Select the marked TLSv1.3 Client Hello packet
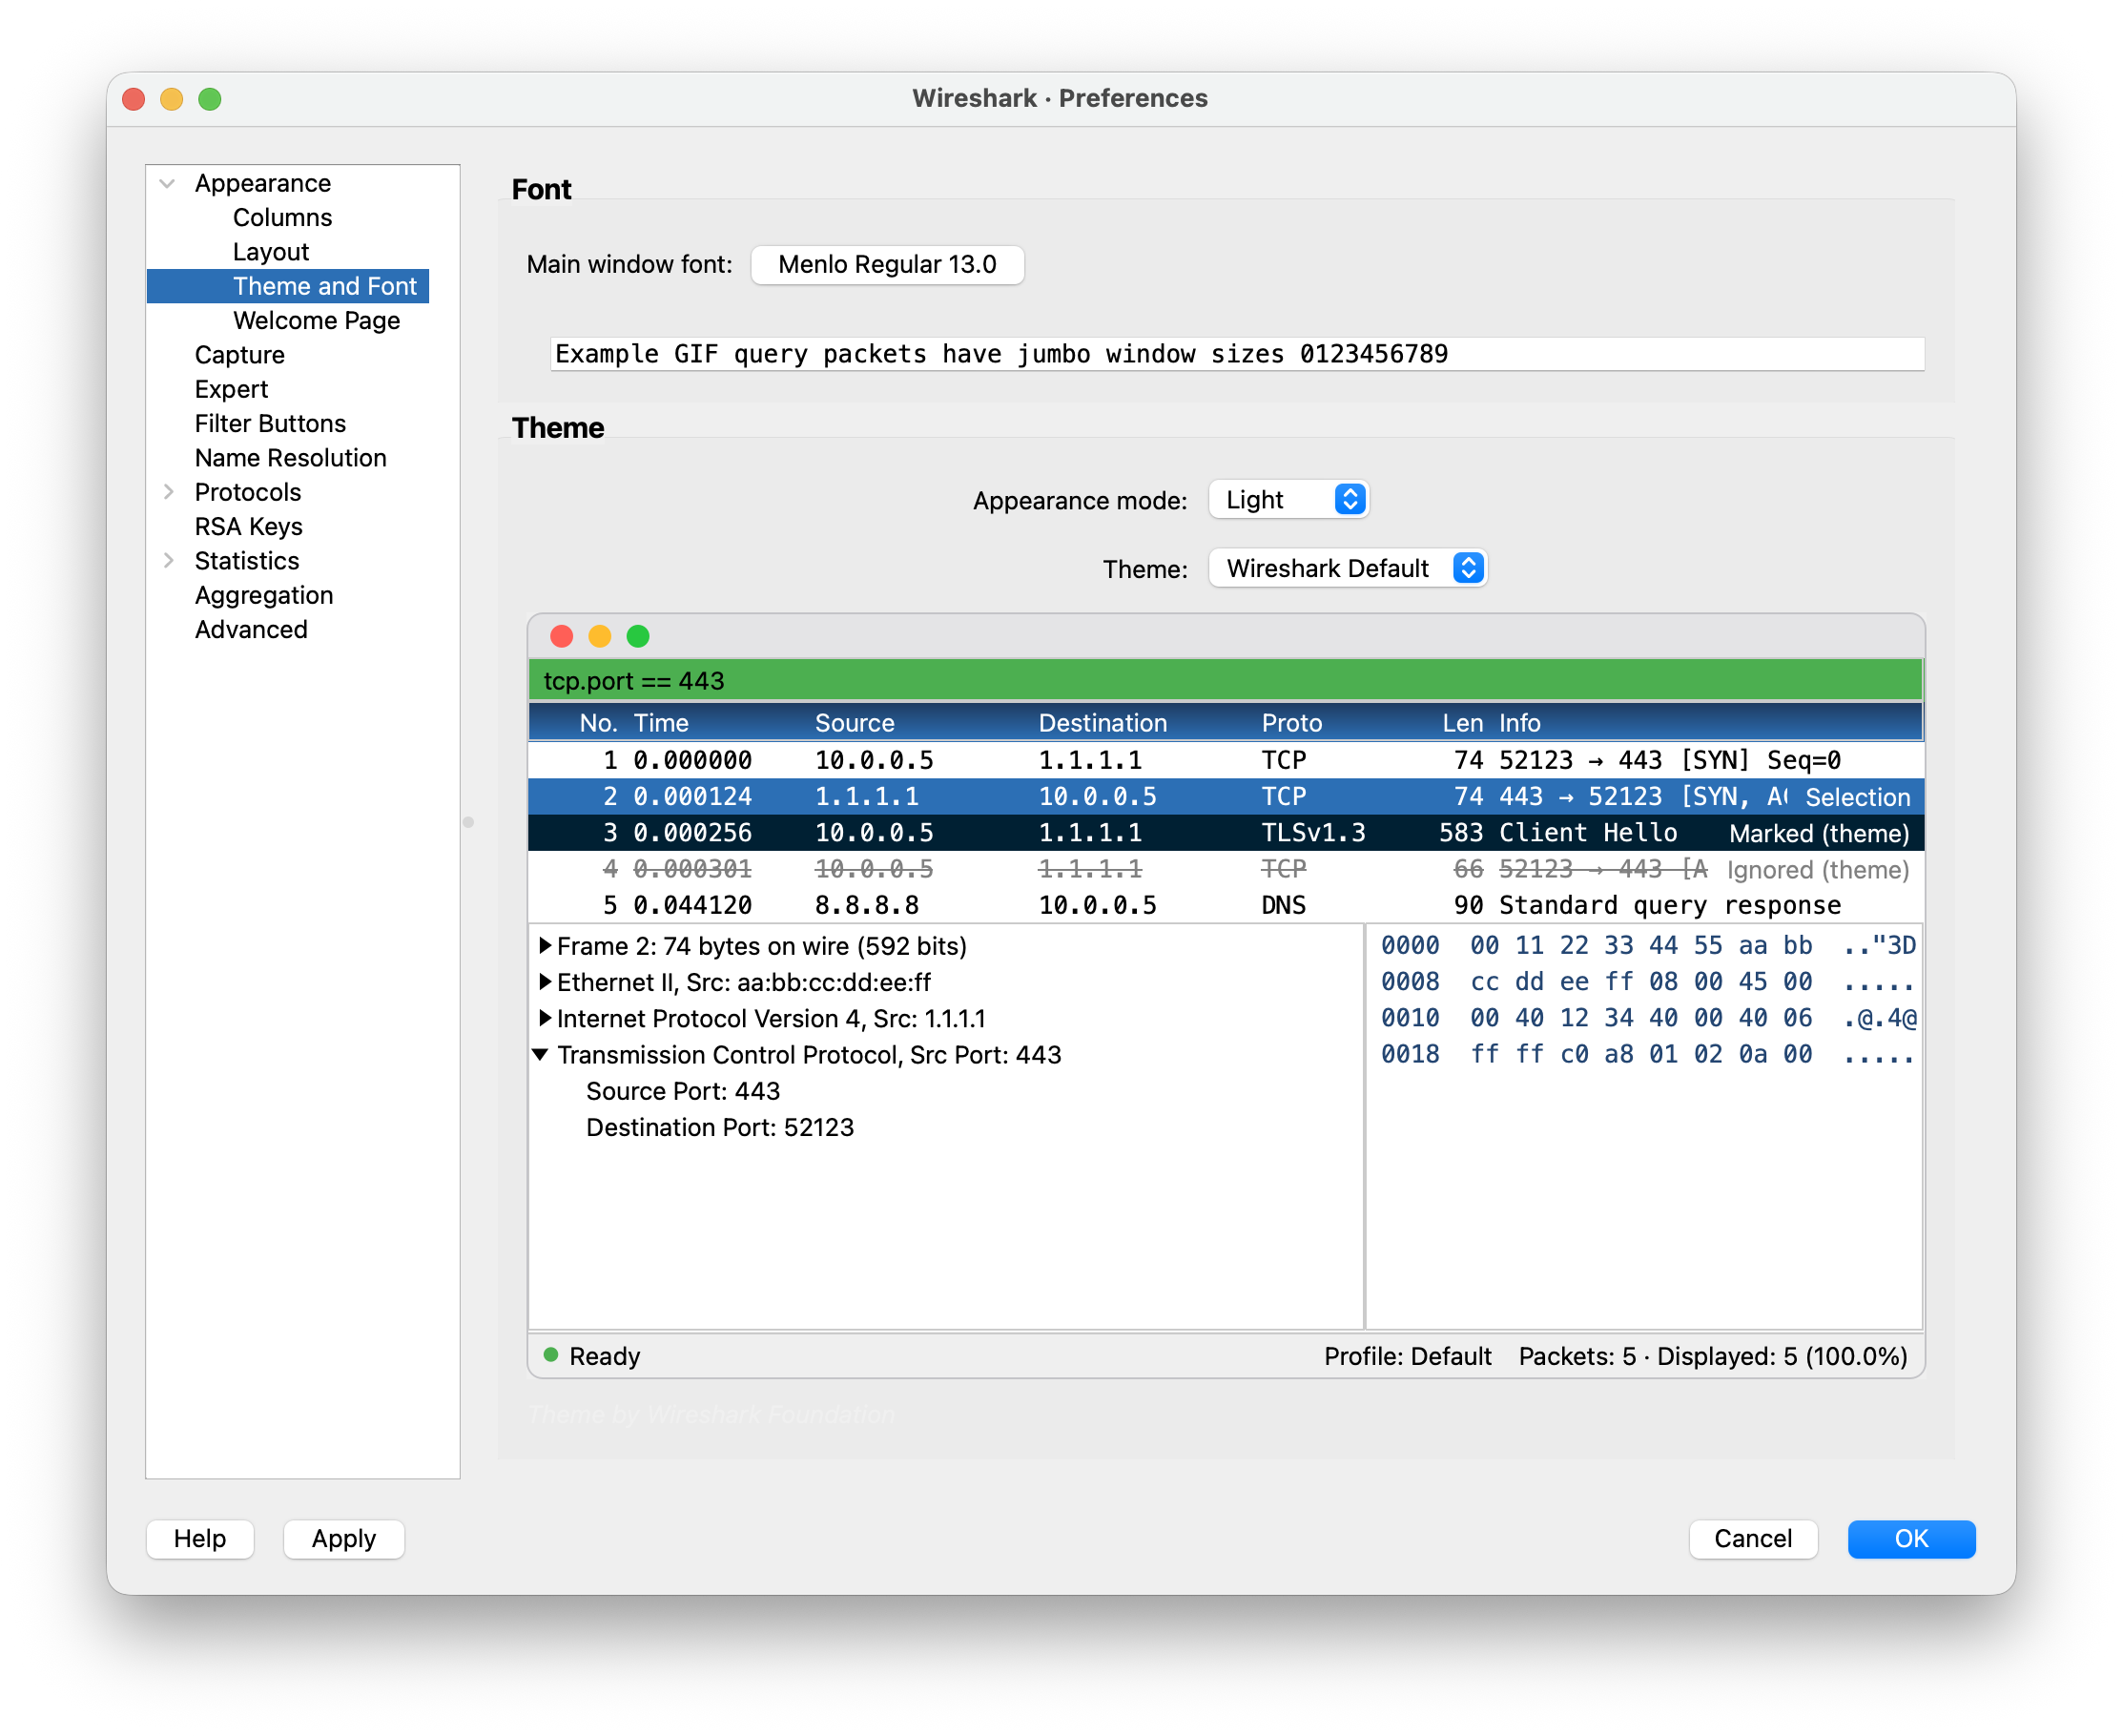Image resolution: width=2123 pixels, height=1736 pixels. pos(1225,833)
